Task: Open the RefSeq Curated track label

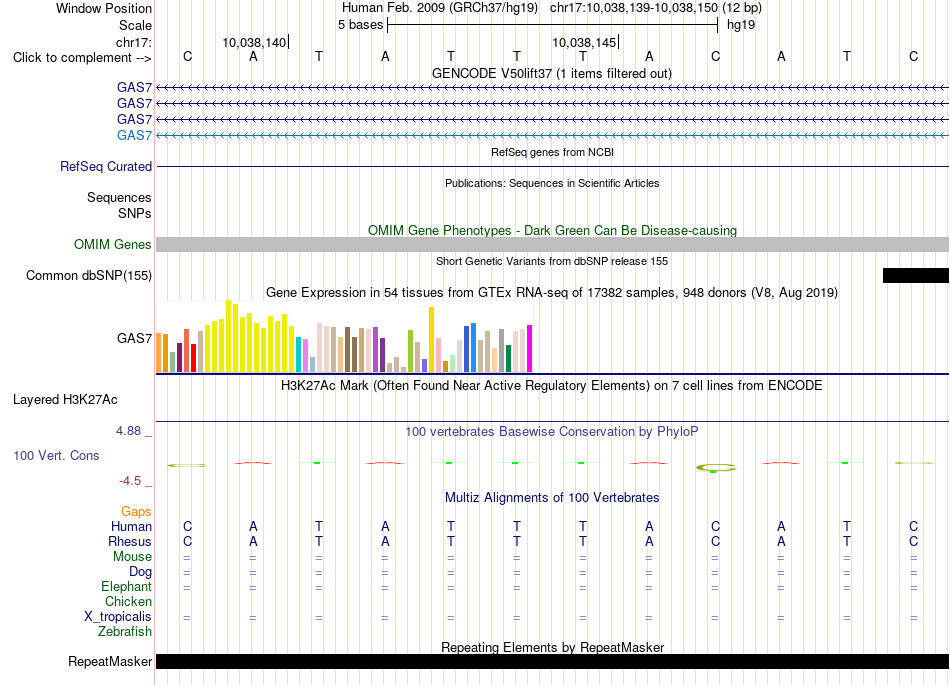Action: click(x=105, y=167)
